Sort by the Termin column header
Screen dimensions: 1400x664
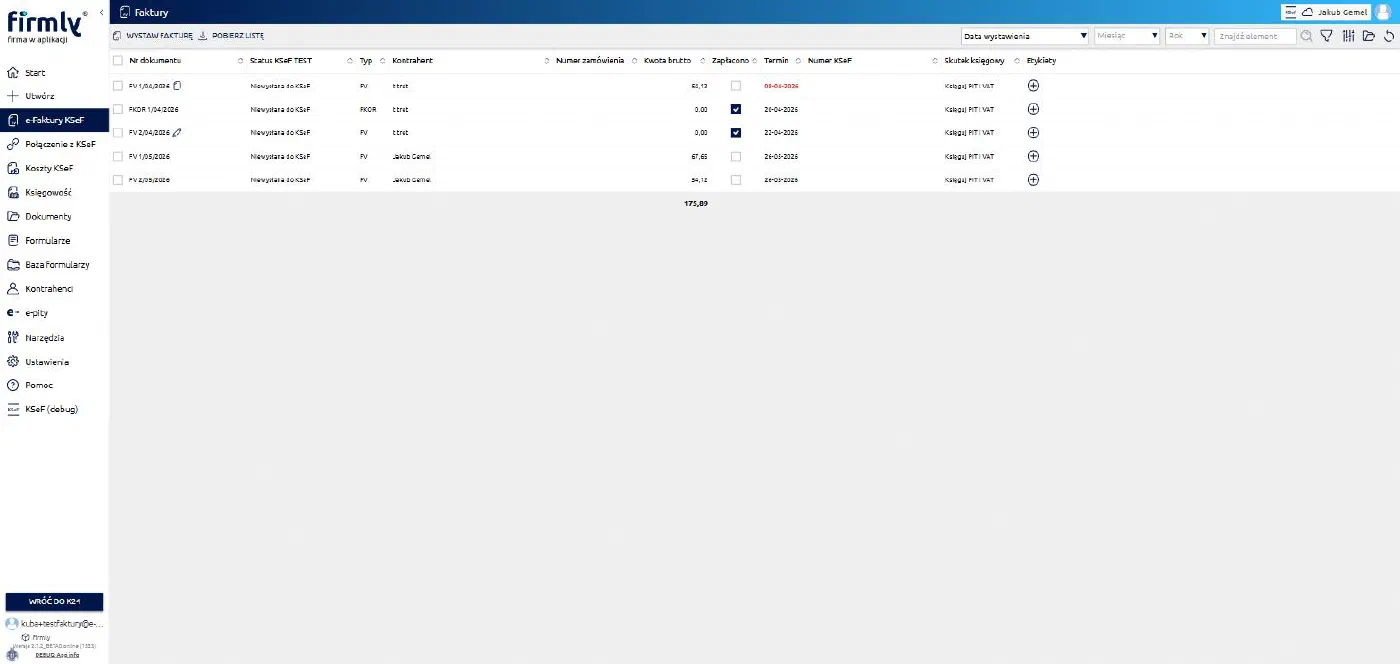pos(776,61)
